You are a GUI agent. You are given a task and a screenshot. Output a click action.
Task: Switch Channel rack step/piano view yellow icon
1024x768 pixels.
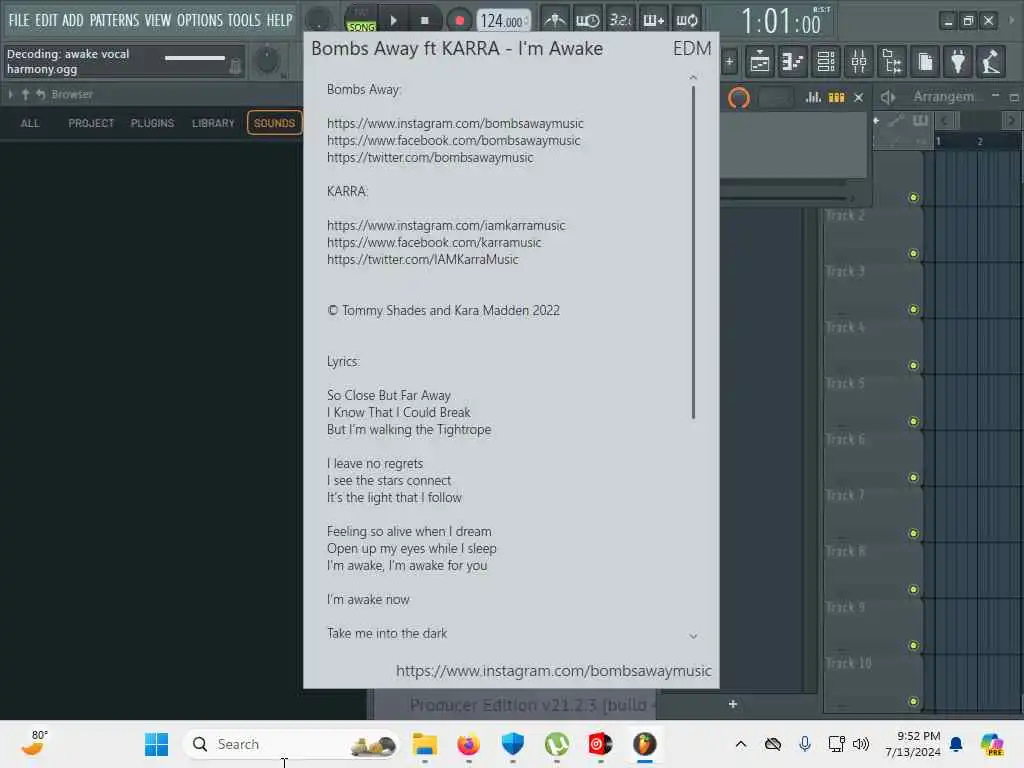(837, 97)
